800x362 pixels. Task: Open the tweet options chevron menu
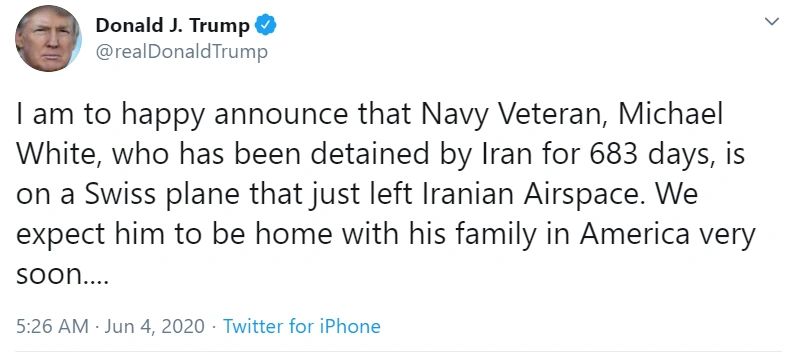pos(772,21)
